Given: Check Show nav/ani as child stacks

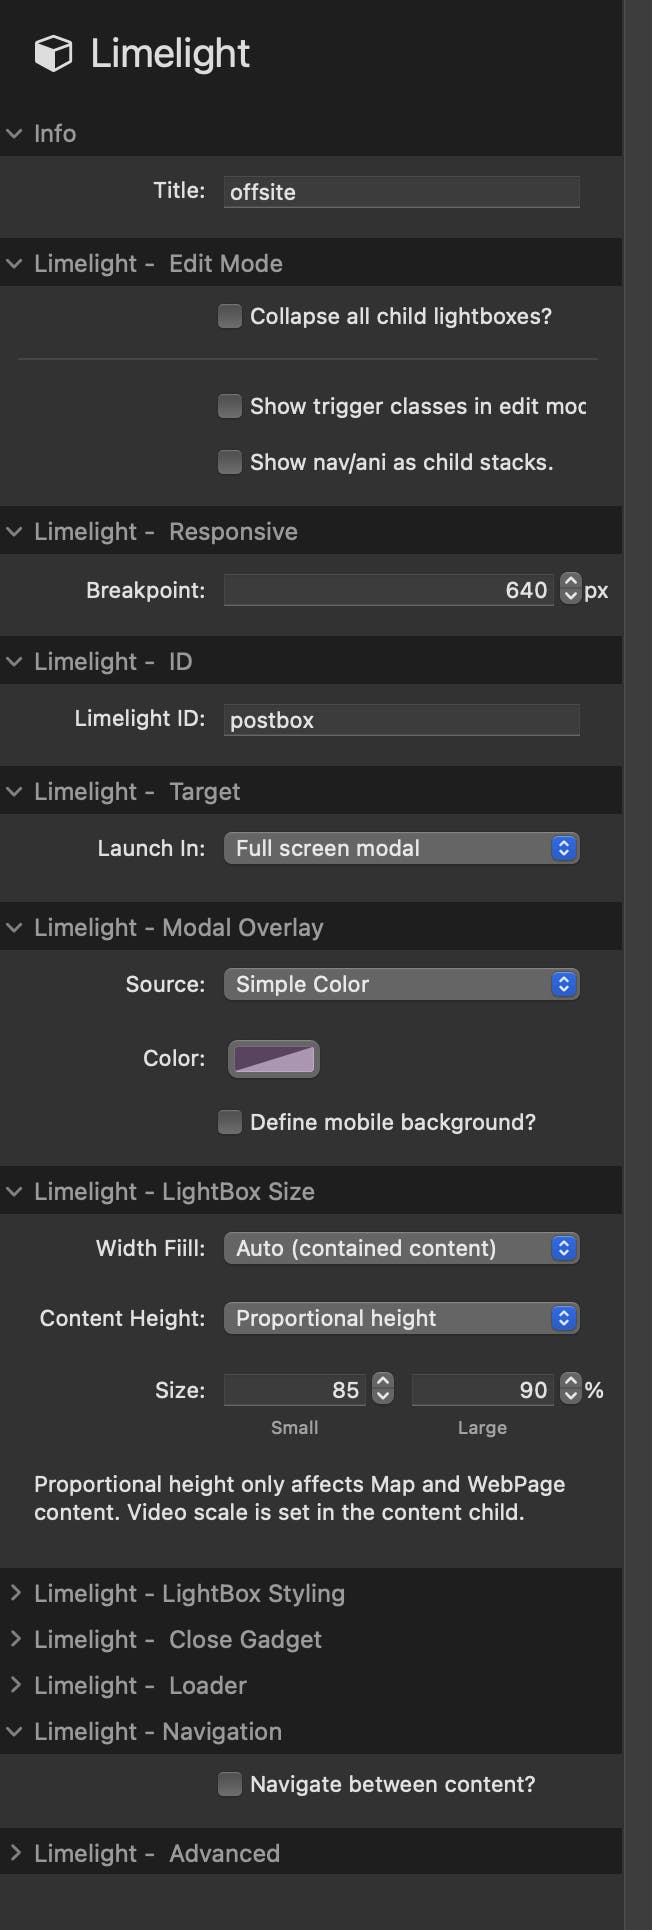Looking at the screenshot, I should [x=230, y=462].
